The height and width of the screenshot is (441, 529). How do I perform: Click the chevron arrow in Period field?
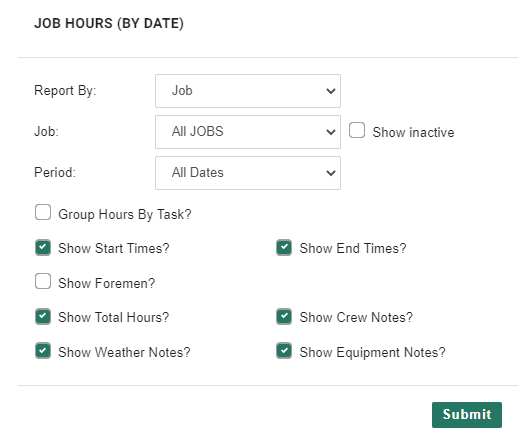point(331,173)
